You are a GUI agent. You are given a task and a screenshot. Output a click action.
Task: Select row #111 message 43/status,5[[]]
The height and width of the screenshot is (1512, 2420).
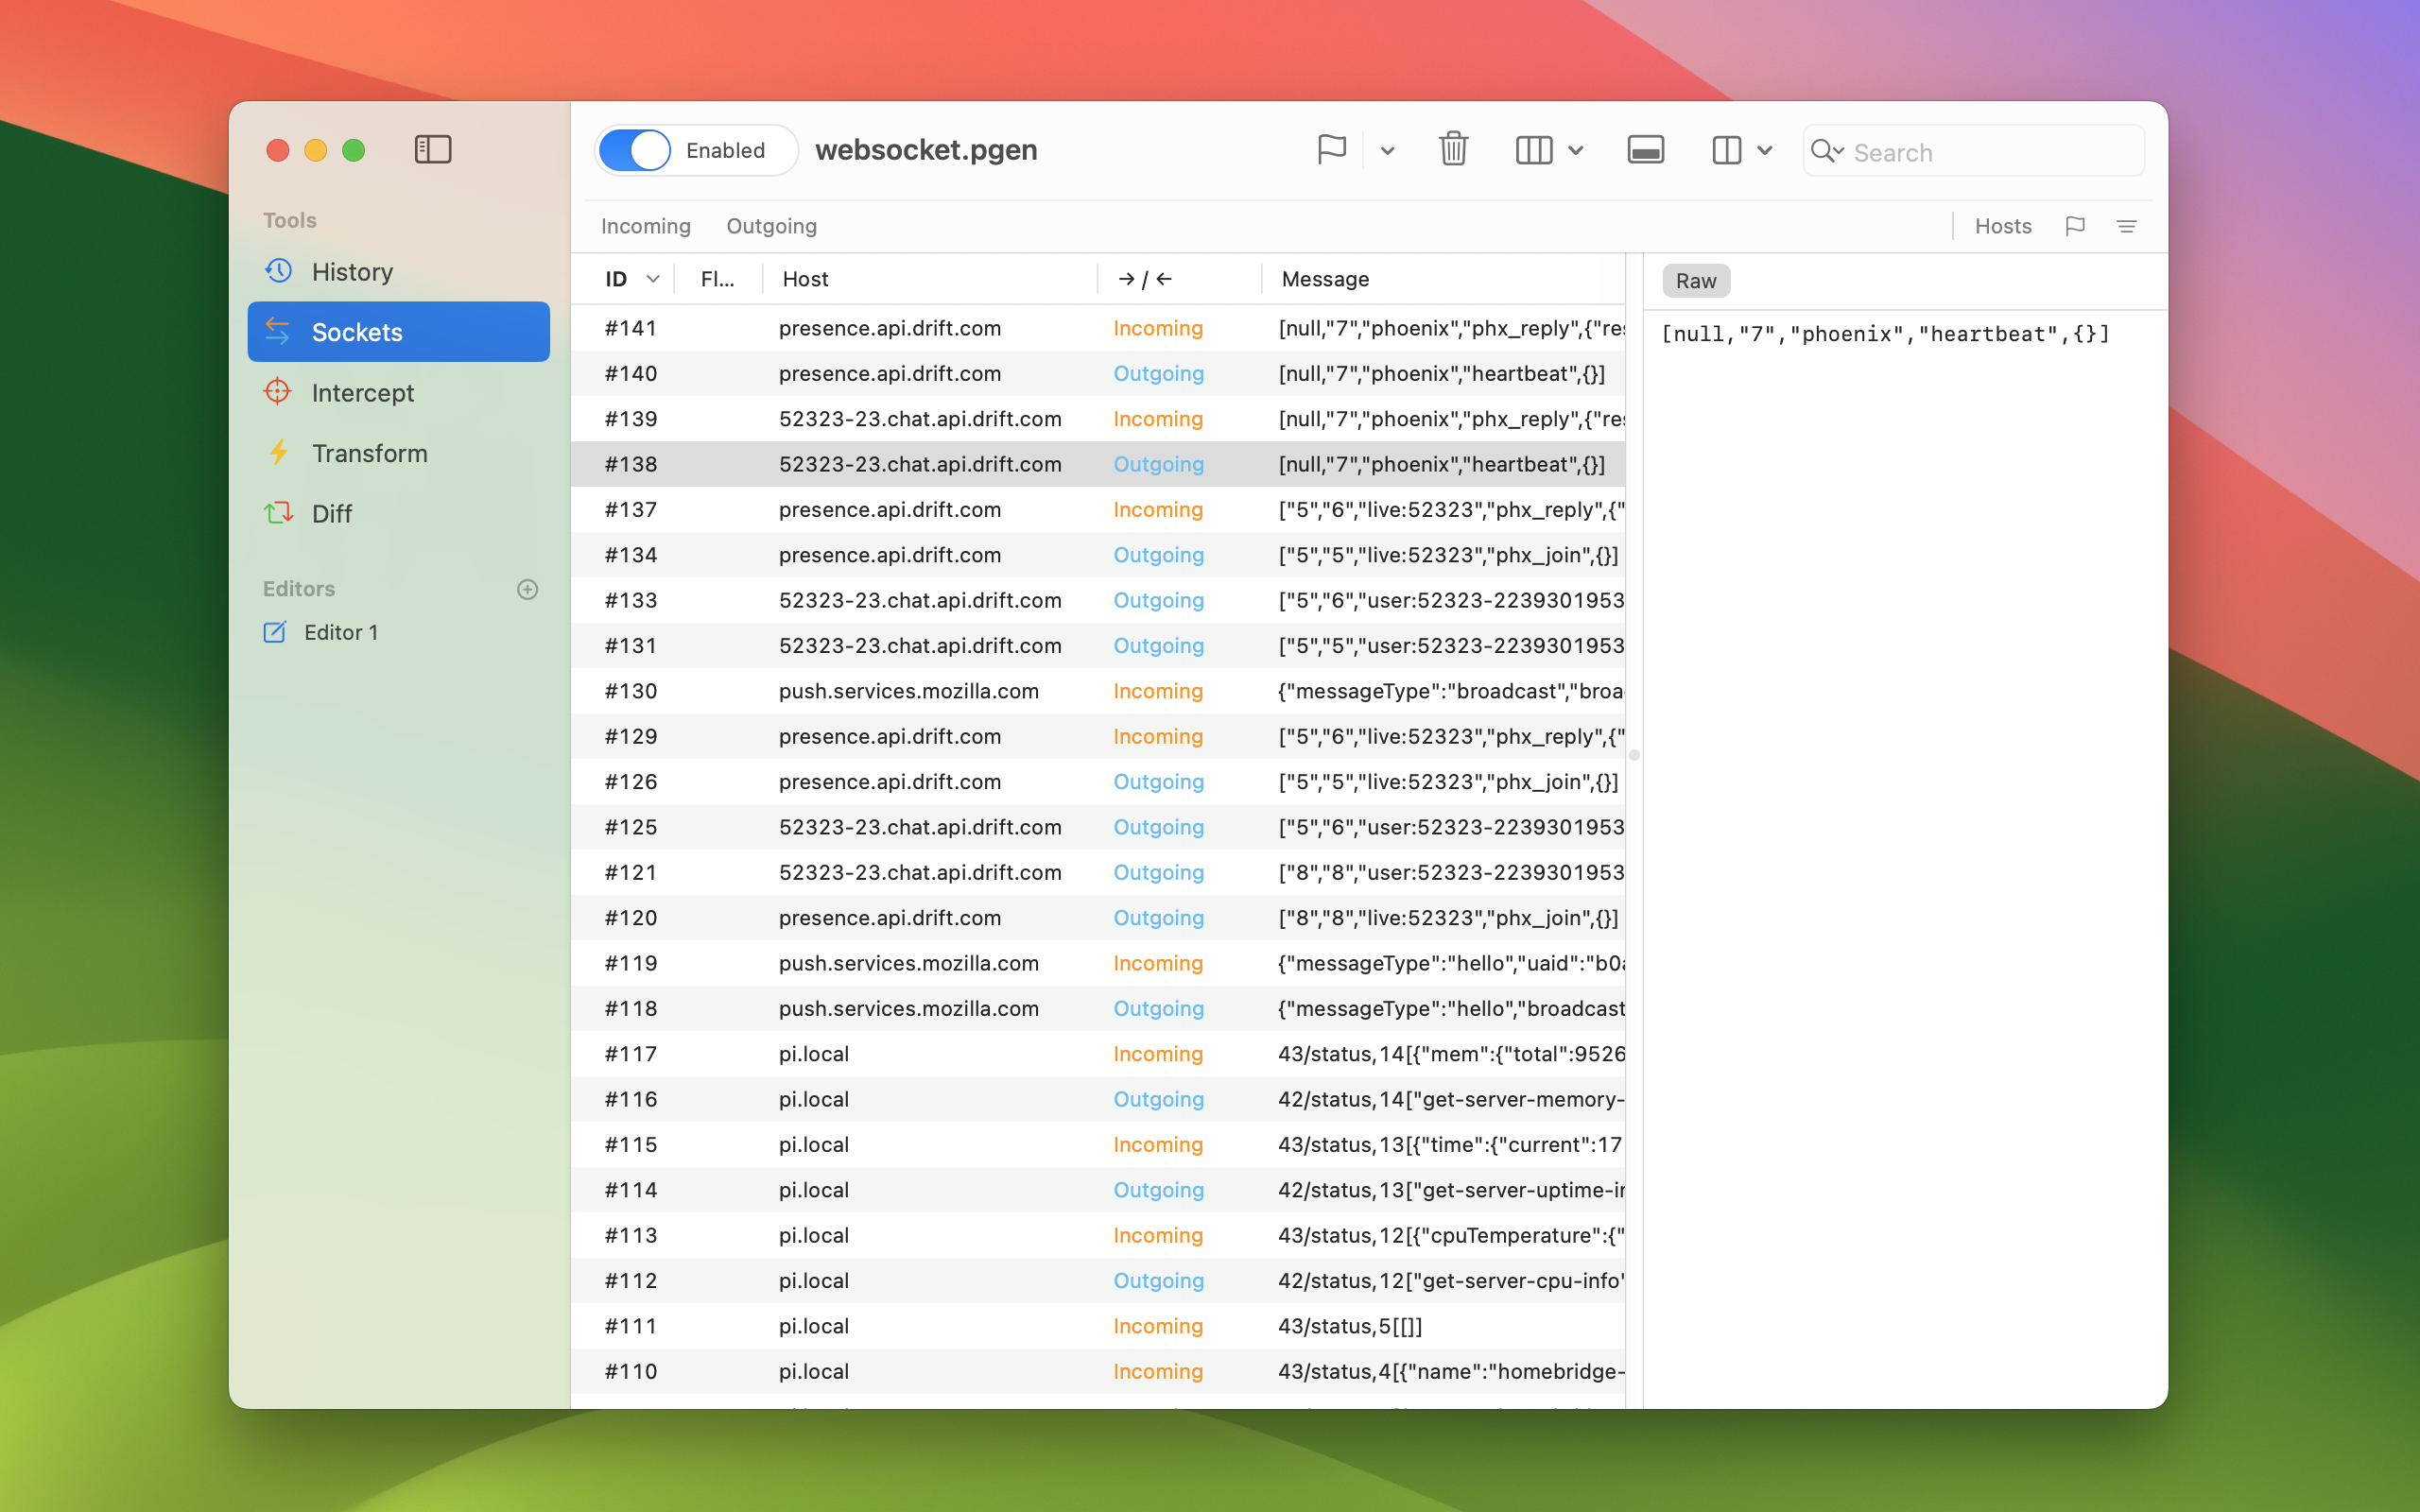pyautogui.click(x=1097, y=1325)
